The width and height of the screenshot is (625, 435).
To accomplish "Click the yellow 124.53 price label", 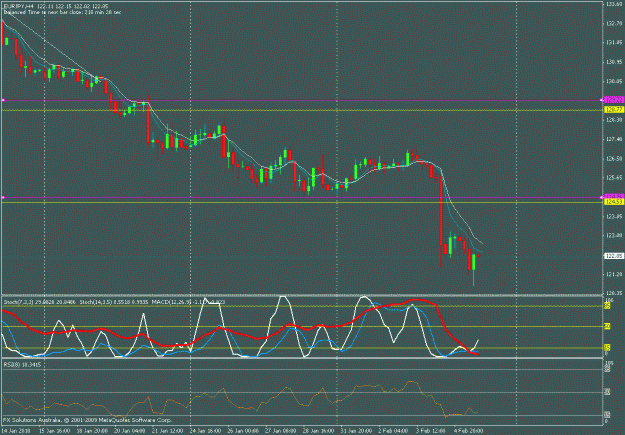I will click(x=614, y=202).
